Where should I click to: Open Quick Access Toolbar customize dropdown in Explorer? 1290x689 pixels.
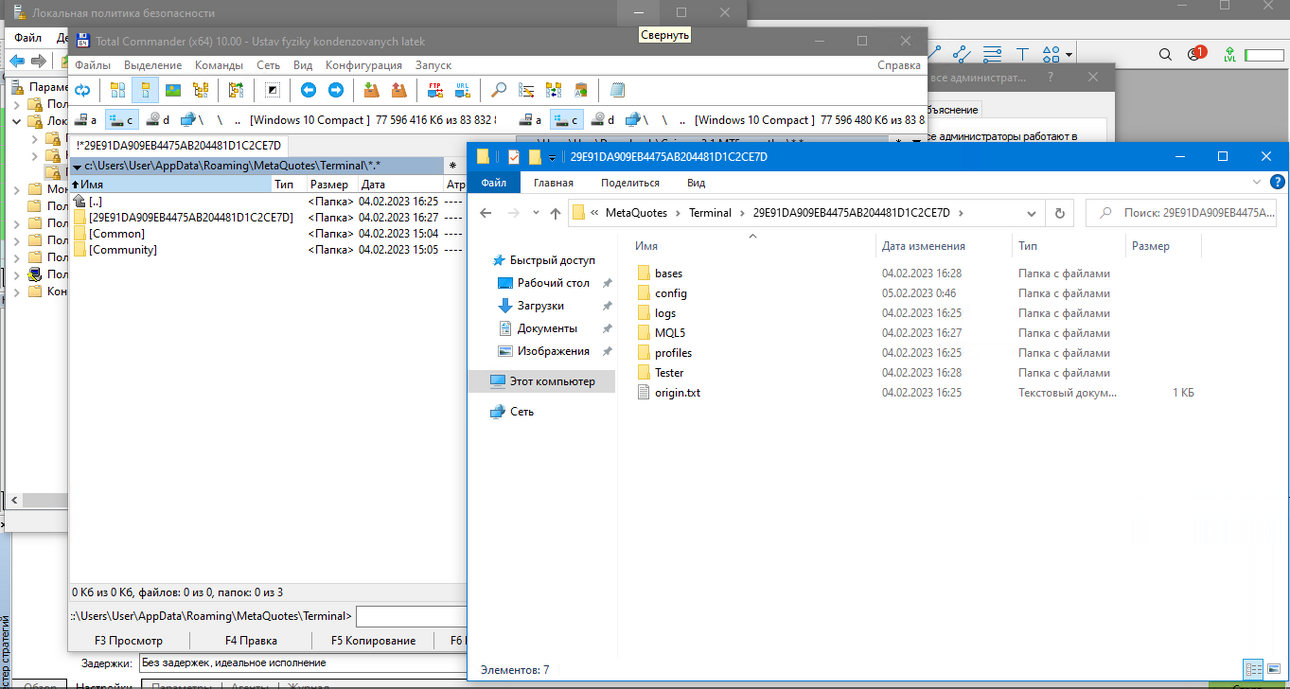(x=551, y=158)
